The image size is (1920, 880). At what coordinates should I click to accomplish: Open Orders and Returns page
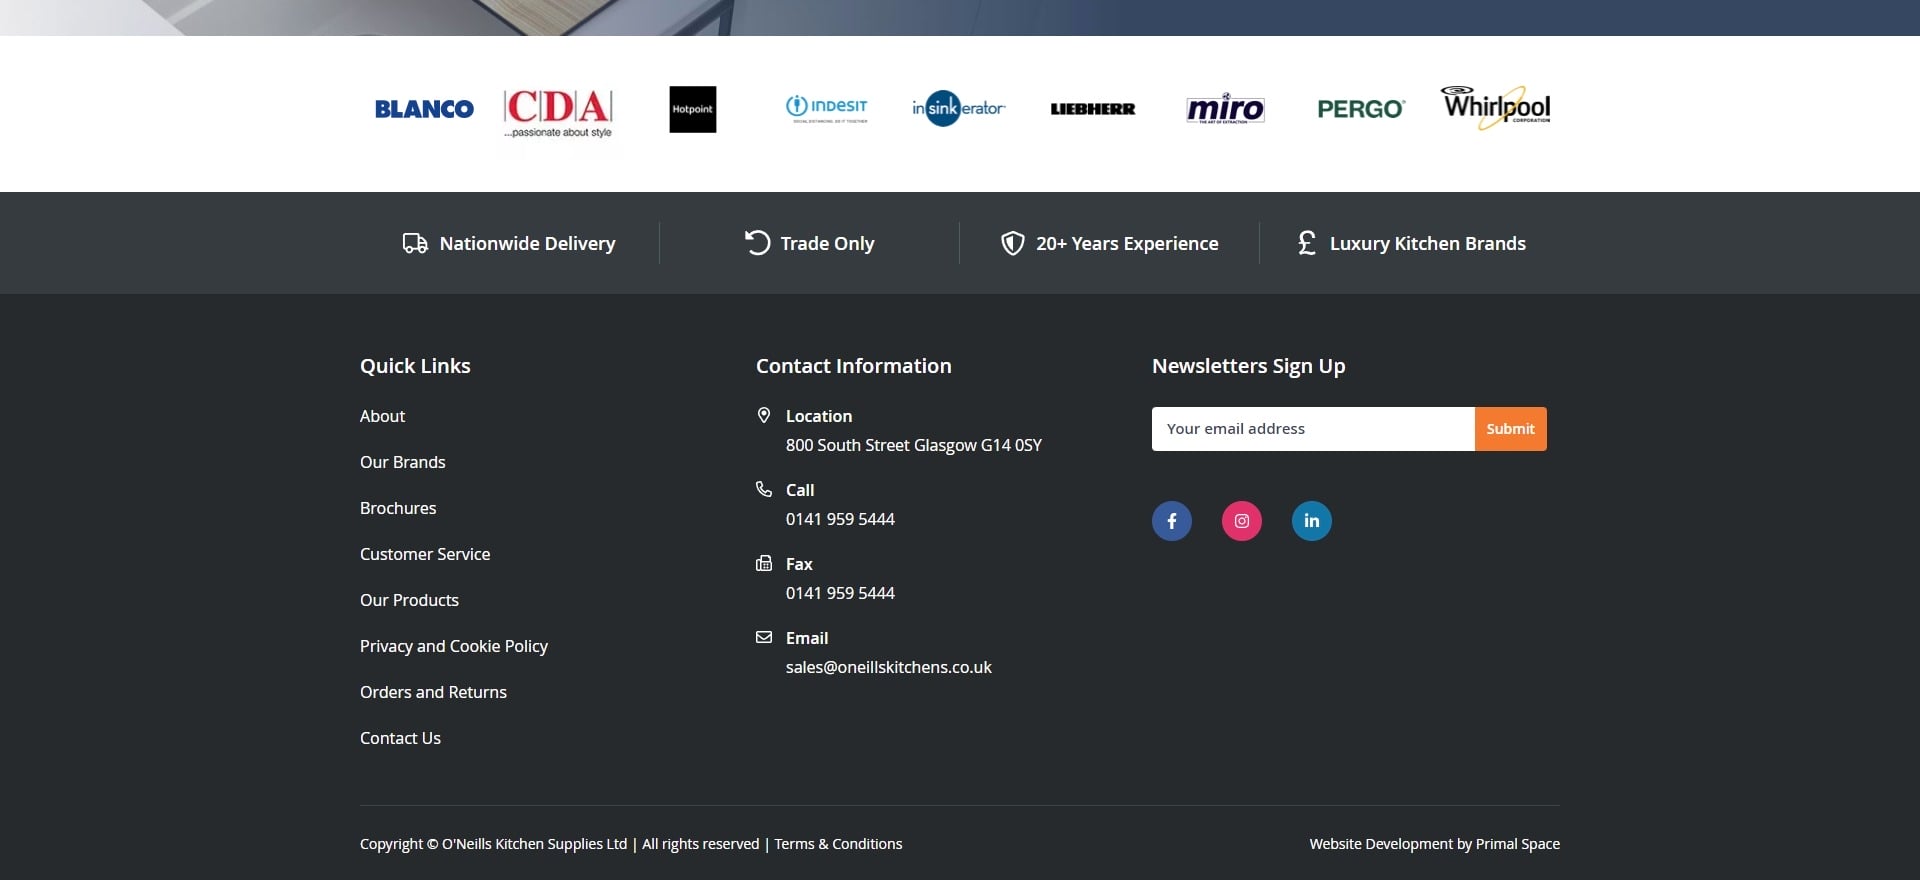click(x=433, y=692)
